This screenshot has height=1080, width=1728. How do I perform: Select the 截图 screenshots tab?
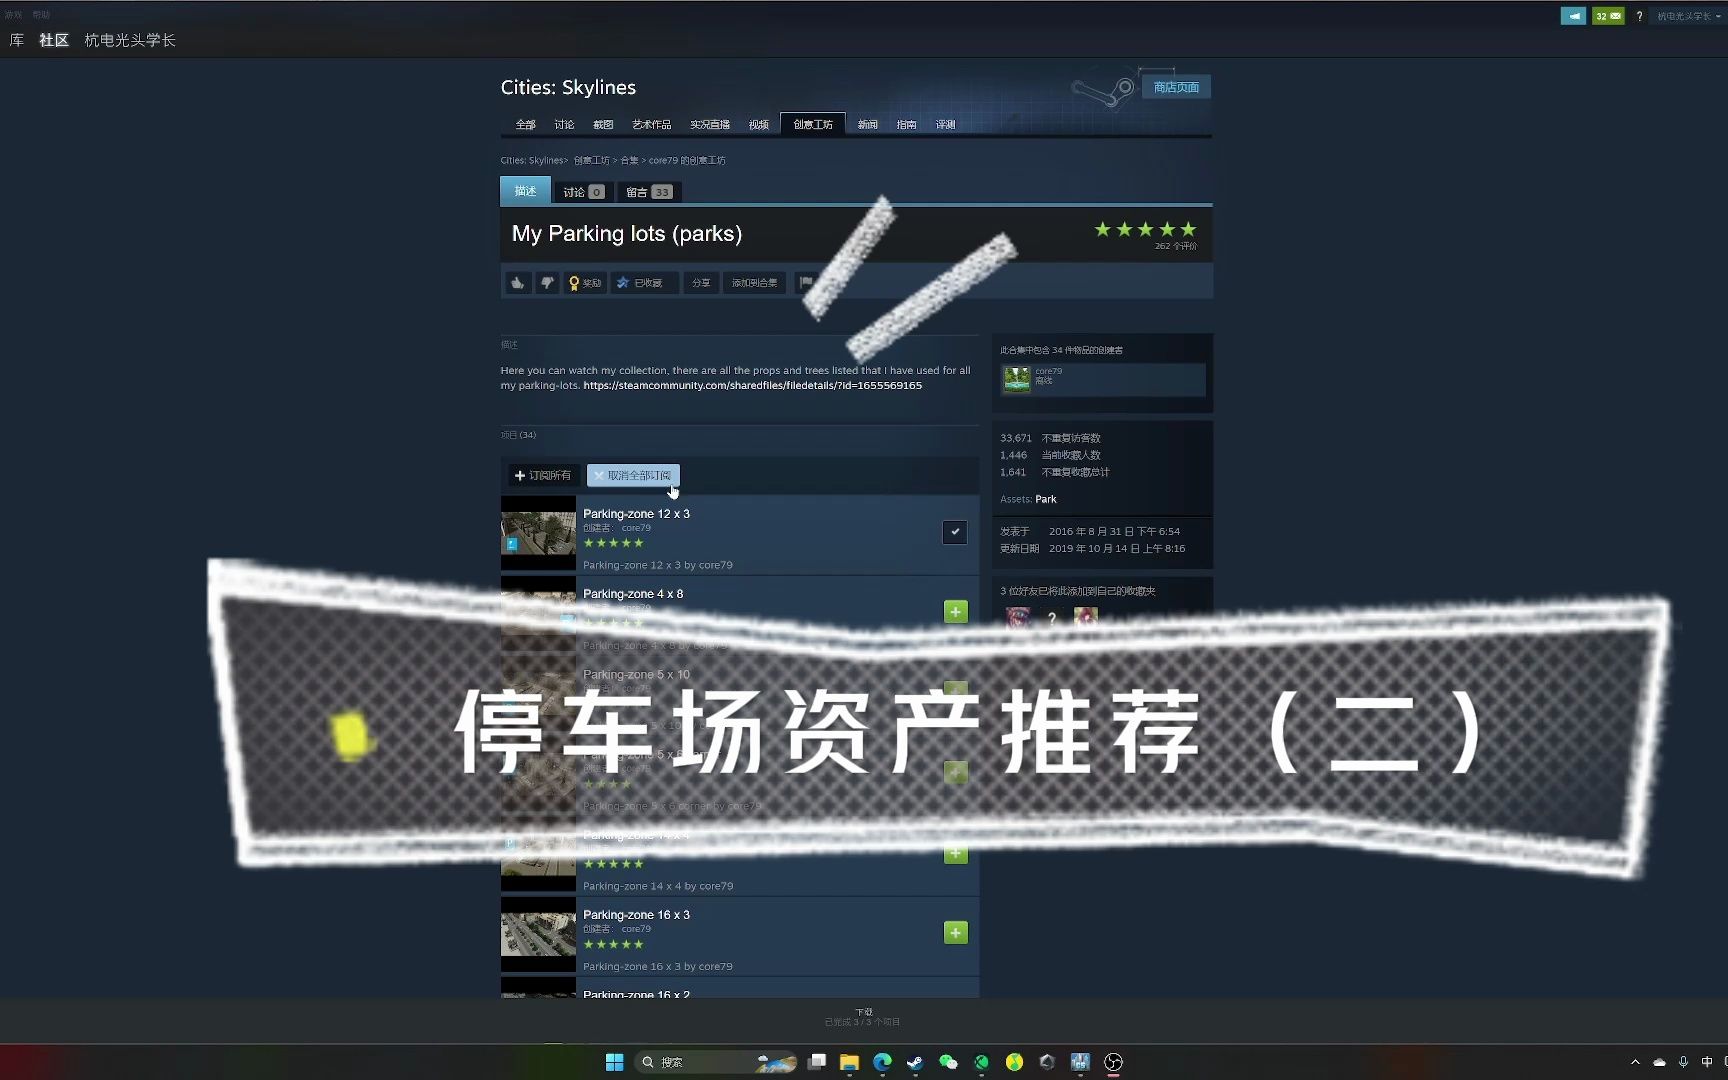pos(602,124)
